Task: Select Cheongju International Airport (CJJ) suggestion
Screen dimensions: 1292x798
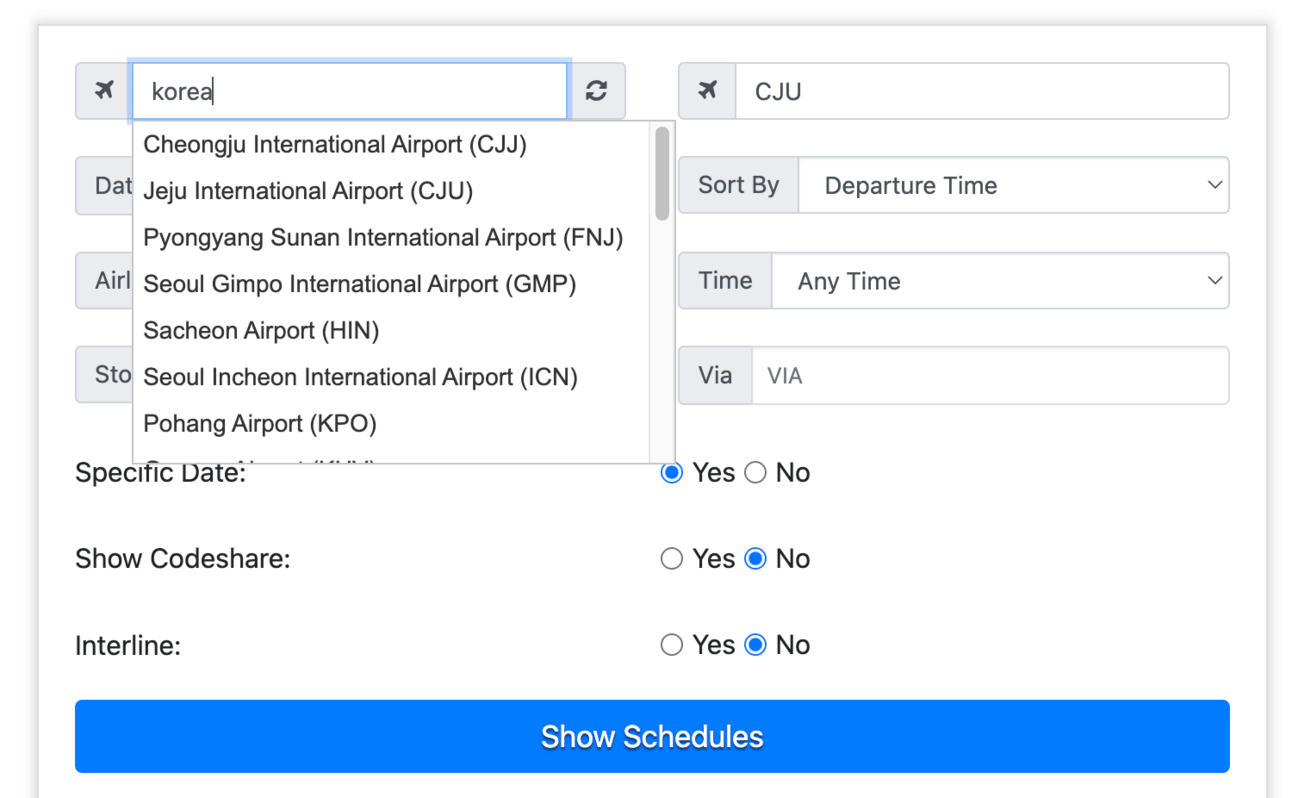Action: pos(335,145)
